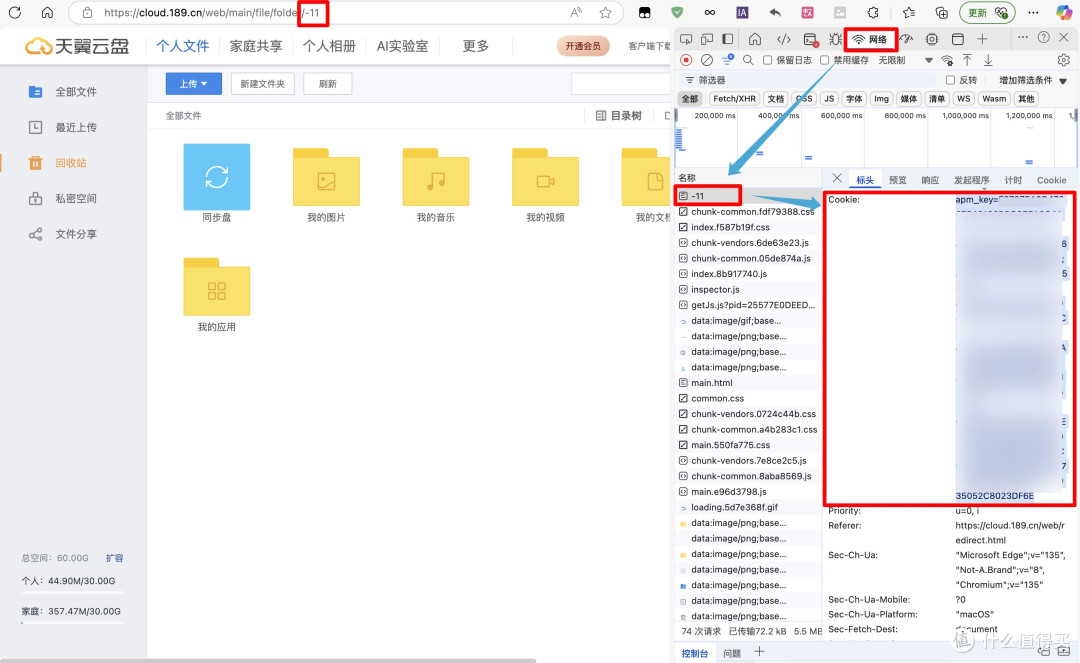Image resolution: width=1080 pixels, height=663 pixels.
Task: Open the 上传 upload dropdown button
Action: coord(194,83)
